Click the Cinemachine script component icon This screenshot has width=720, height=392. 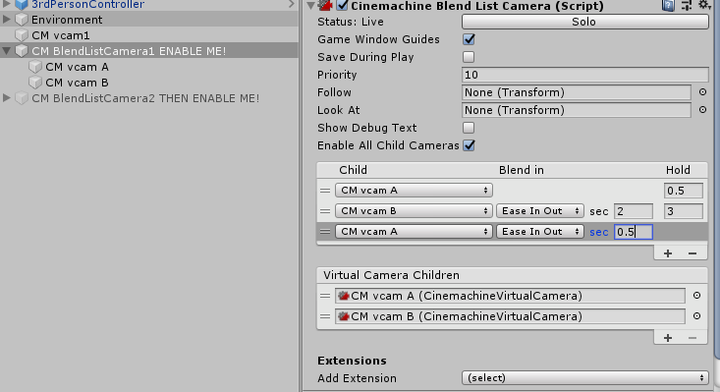coord(326,6)
